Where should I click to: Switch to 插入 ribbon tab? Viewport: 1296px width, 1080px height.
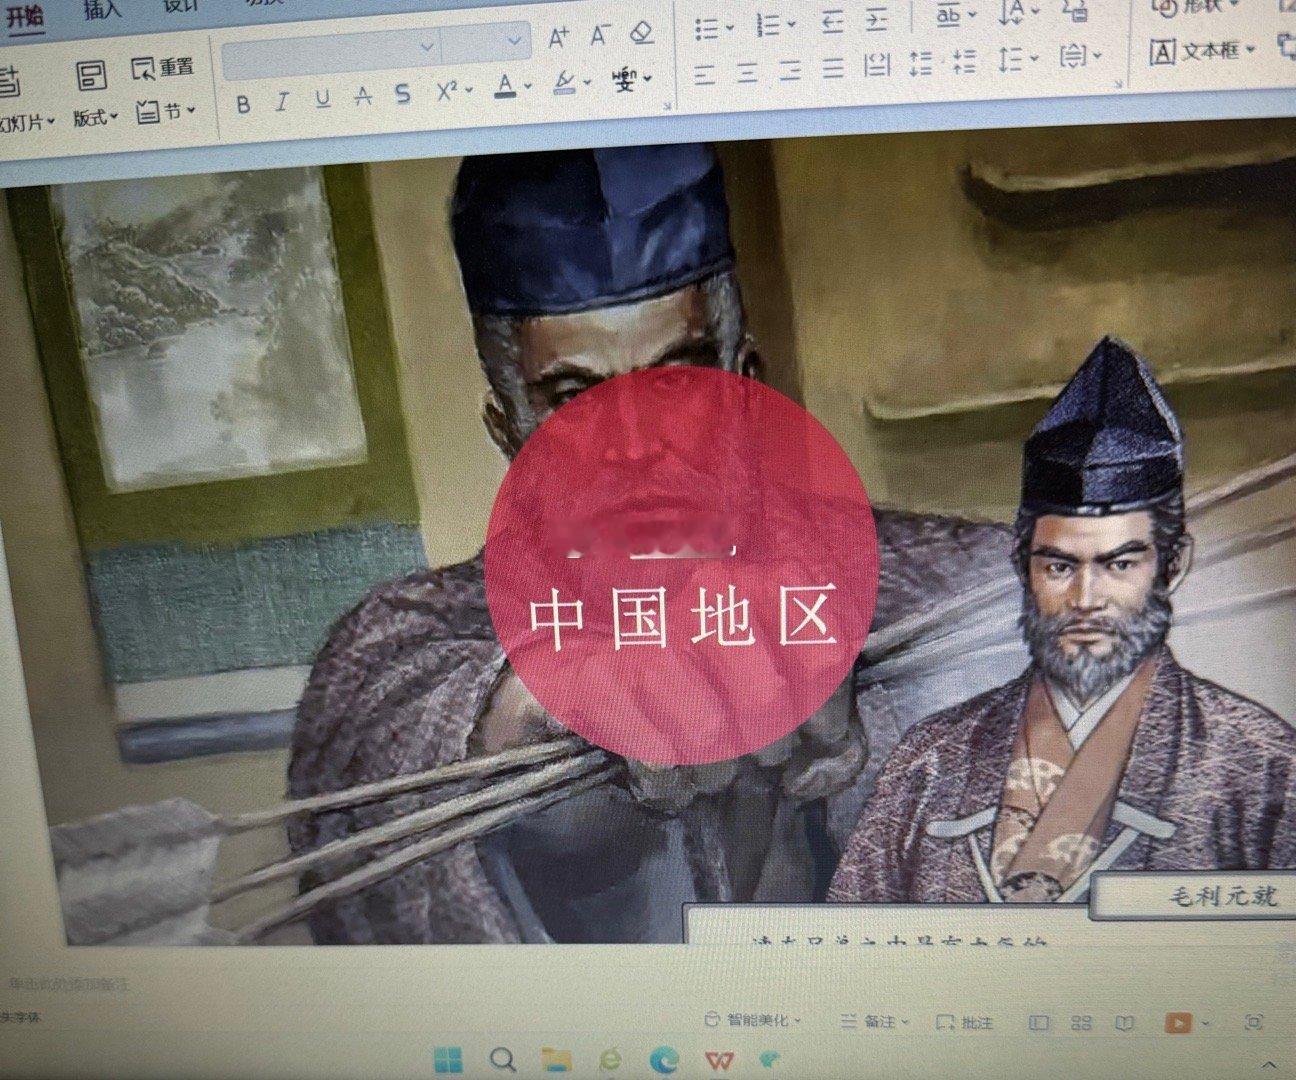tap(101, 11)
